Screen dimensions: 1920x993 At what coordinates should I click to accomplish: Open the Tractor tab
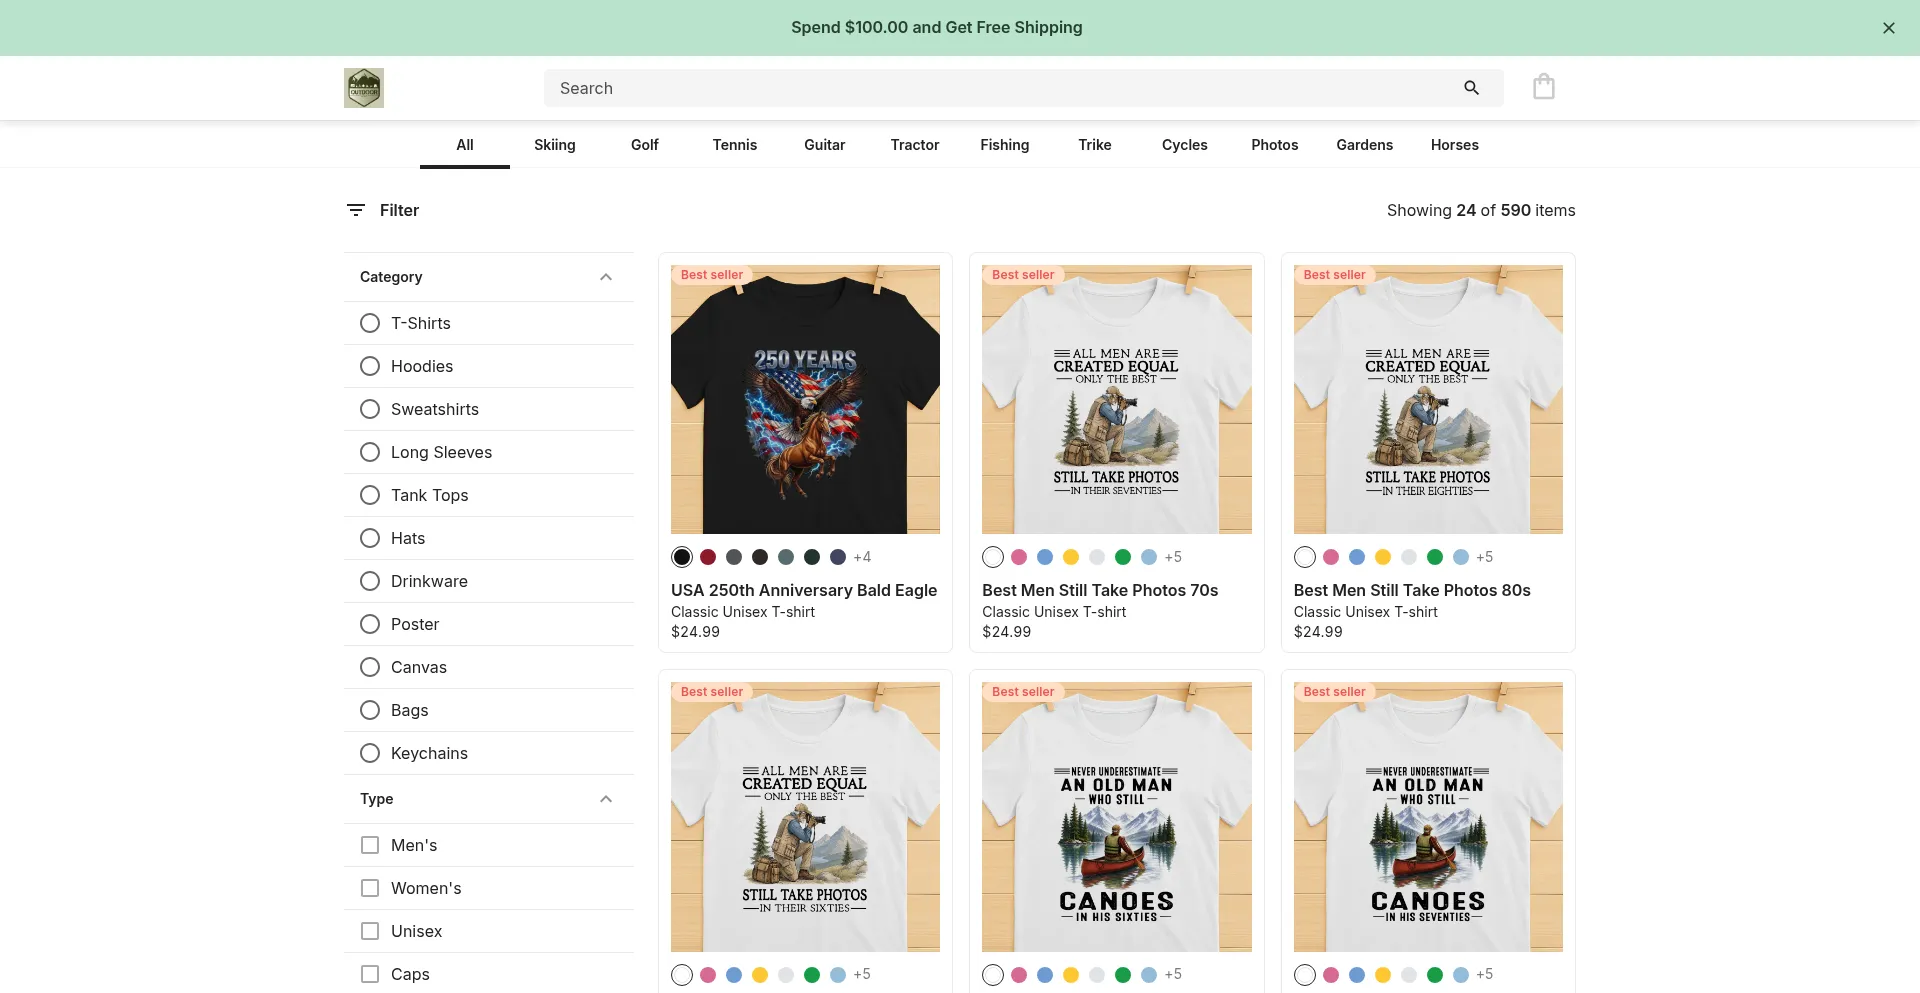915,145
